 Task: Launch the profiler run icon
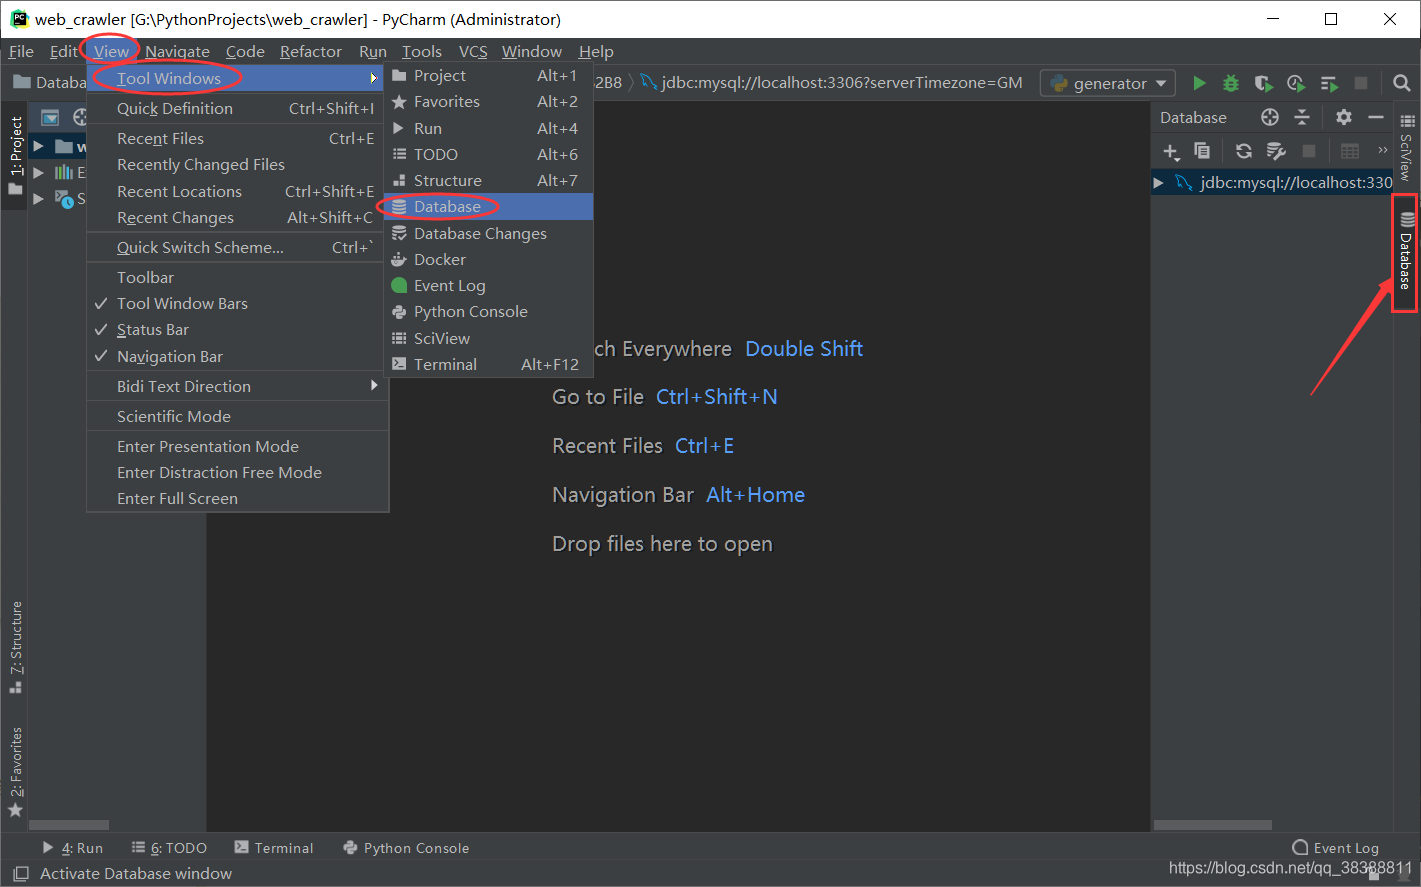pos(1296,83)
